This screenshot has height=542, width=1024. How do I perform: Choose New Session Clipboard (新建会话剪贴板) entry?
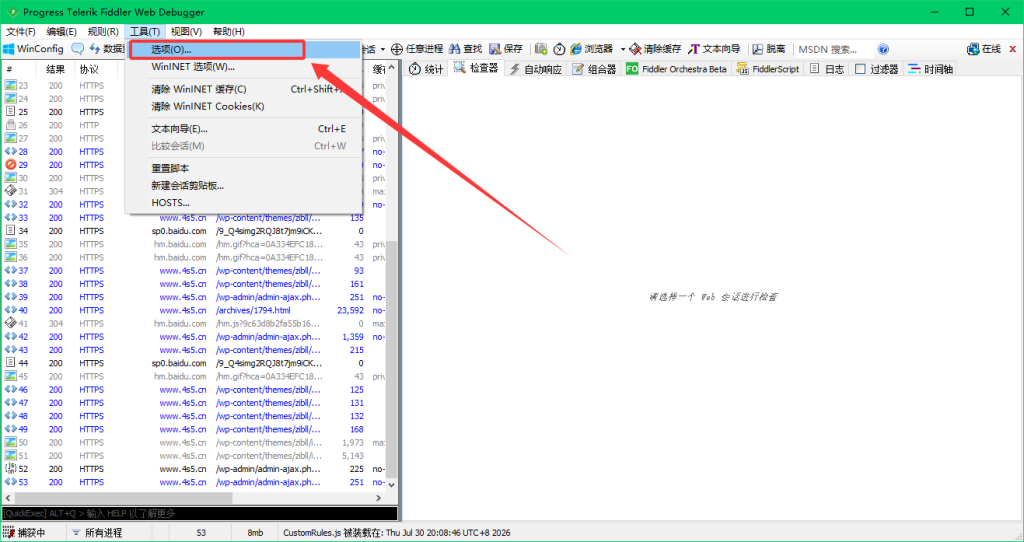243,185
